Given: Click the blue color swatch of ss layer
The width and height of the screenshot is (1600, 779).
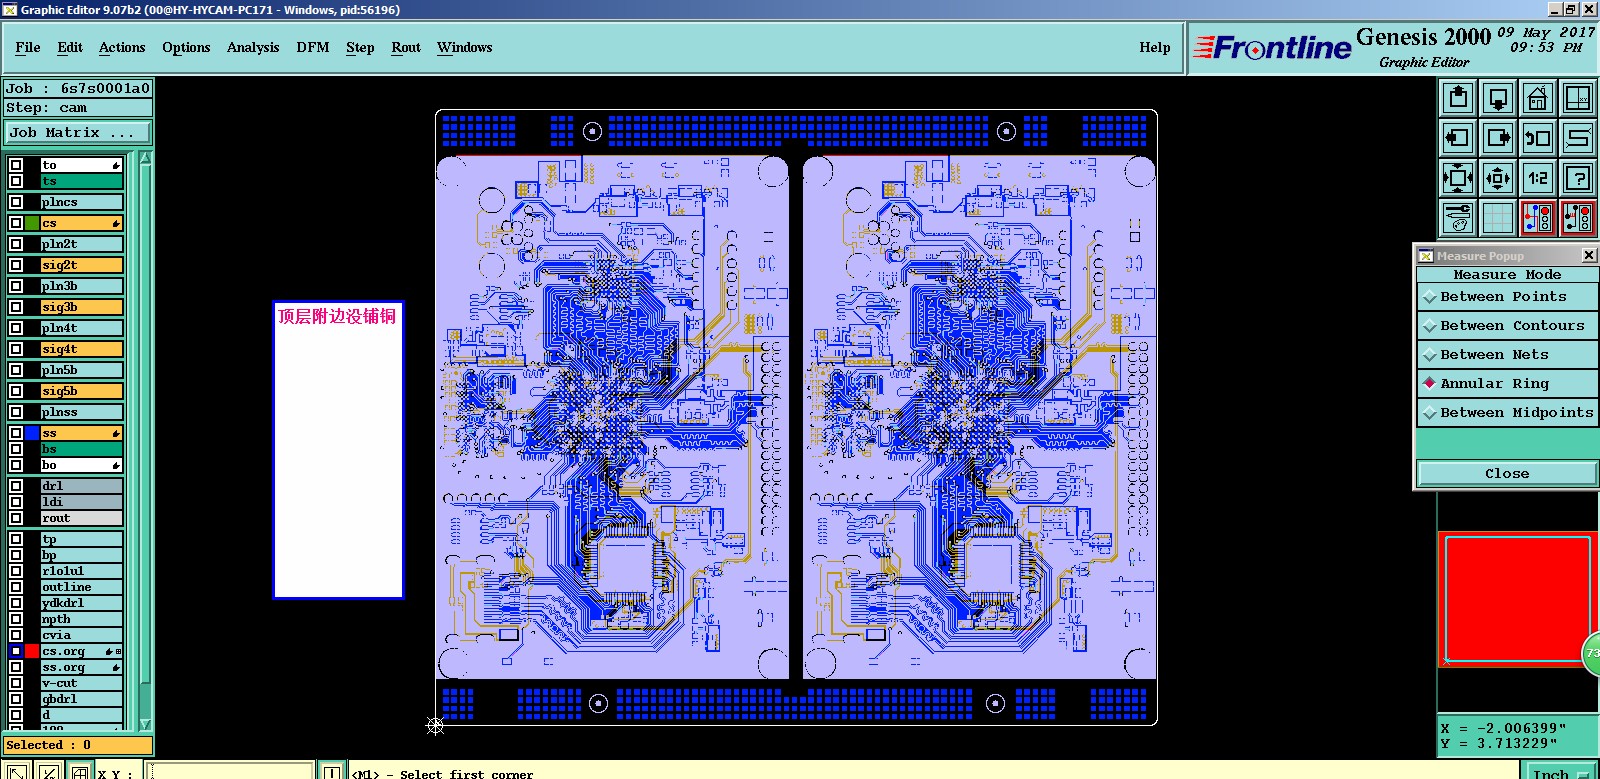Looking at the screenshot, I should pos(32,433).
